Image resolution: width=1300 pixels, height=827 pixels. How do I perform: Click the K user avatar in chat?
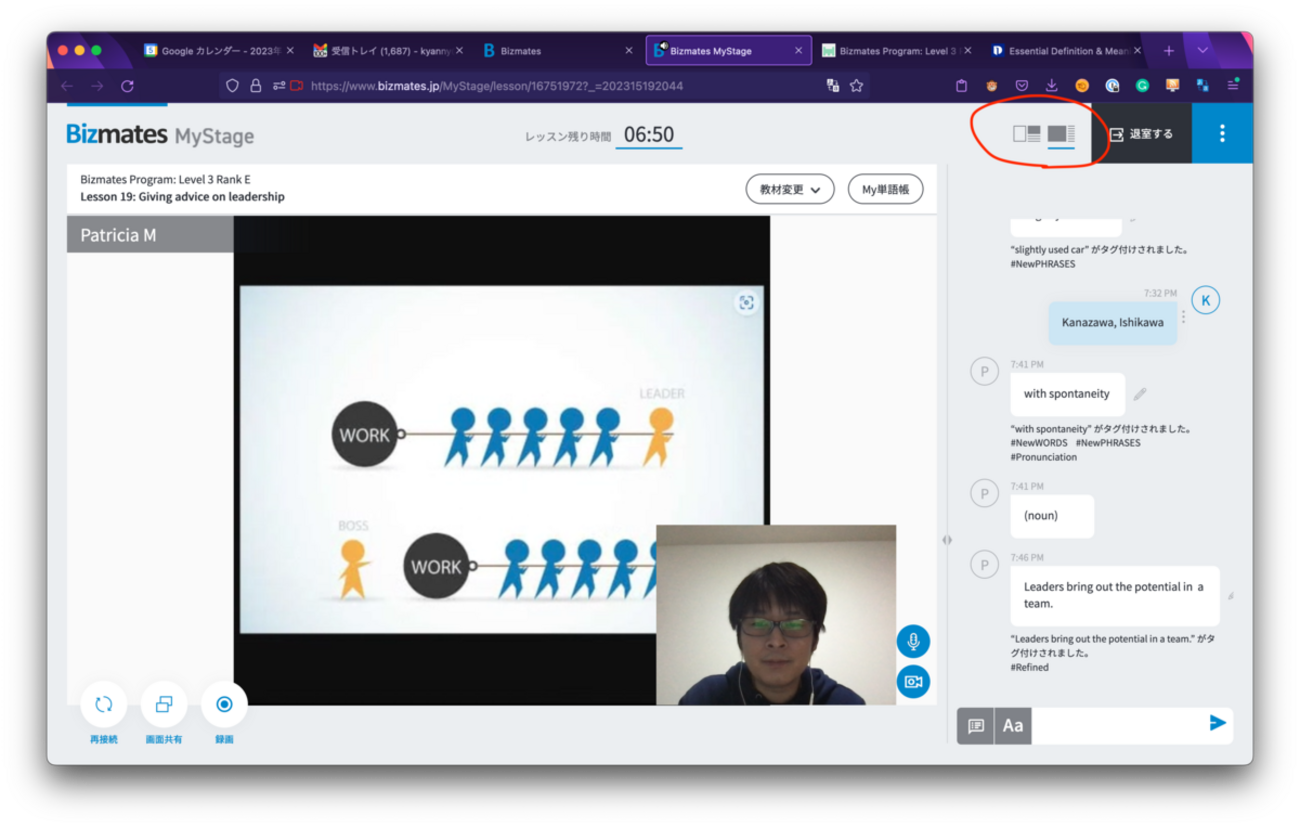click(x=1206, y=300)
